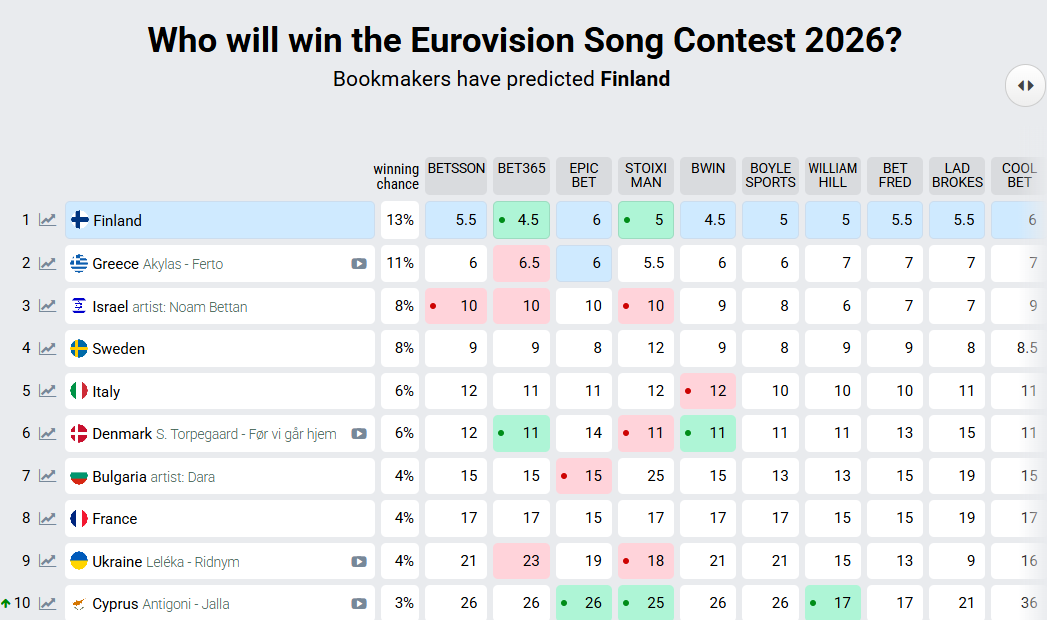Click Israel's red 10 odds at BETSSON
This screenshot has width=1047, height=620.
tap(456, 306)
